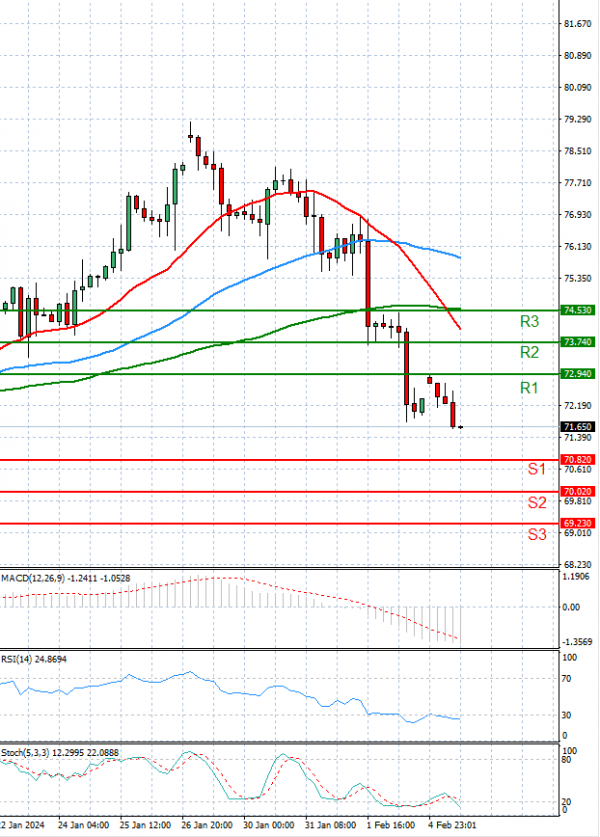Select the 69.230 red price tag
Image resolution: width=600 pixels, height=837 pixels.
[578, 523]
